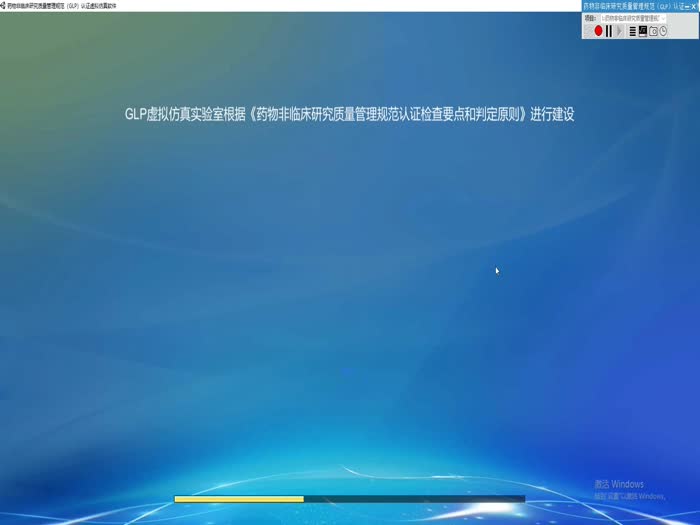Click the hatched grip left of record button

pyautogui.click(x=588, y=31)
